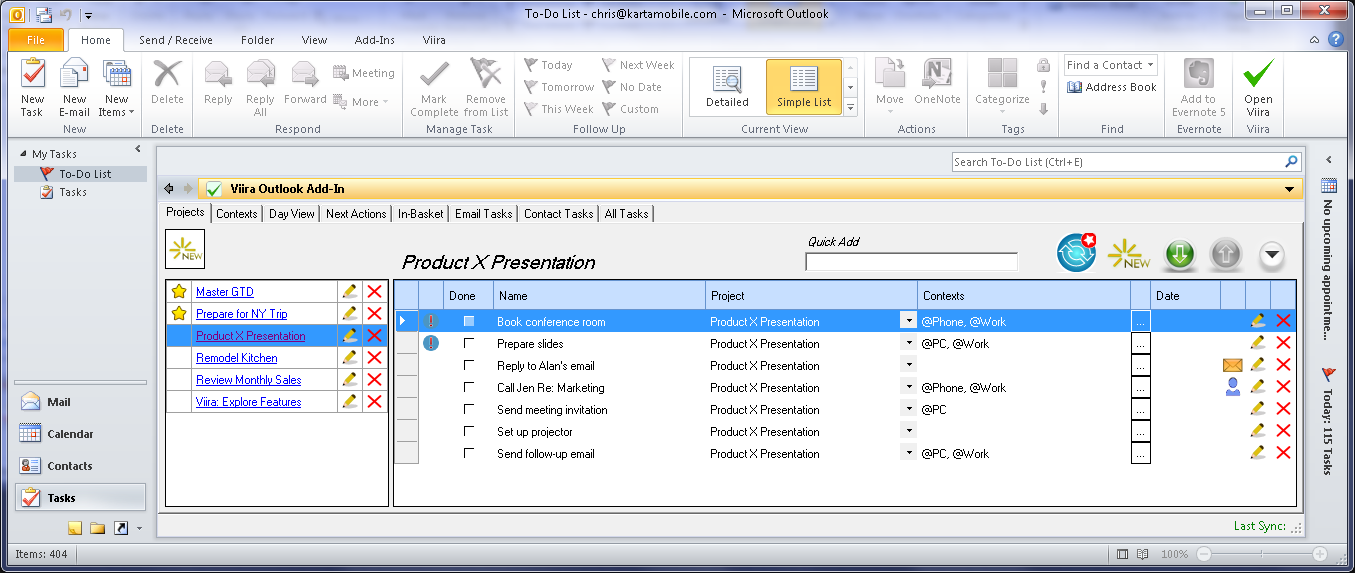Screen dimensions: 1355x573
Task: Click the envelope icon on Reply to Alan's email row
Action: (1232, 365)
